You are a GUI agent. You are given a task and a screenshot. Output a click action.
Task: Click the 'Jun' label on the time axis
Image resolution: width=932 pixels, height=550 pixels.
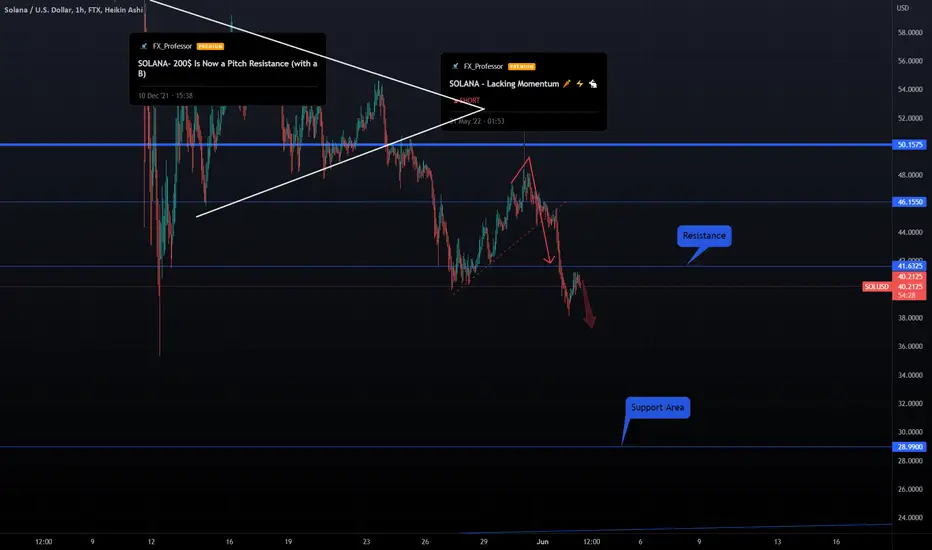[x=542, y=542]
